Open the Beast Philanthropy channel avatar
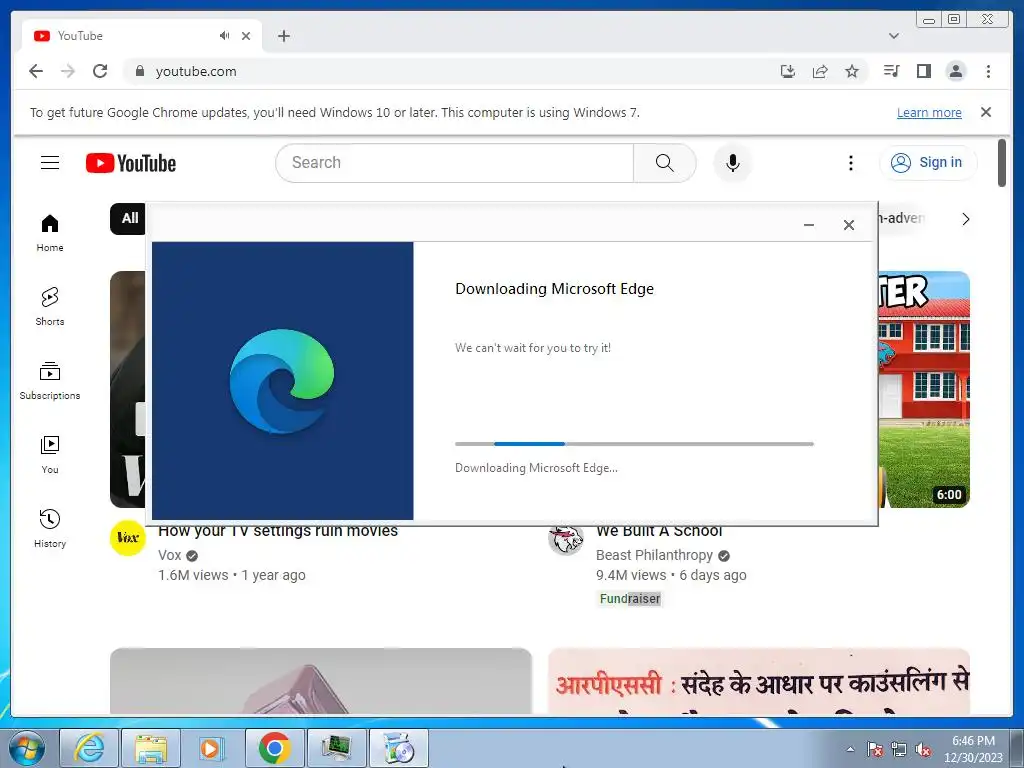Viewport: 1024px width, 768px height. [566, 539]
